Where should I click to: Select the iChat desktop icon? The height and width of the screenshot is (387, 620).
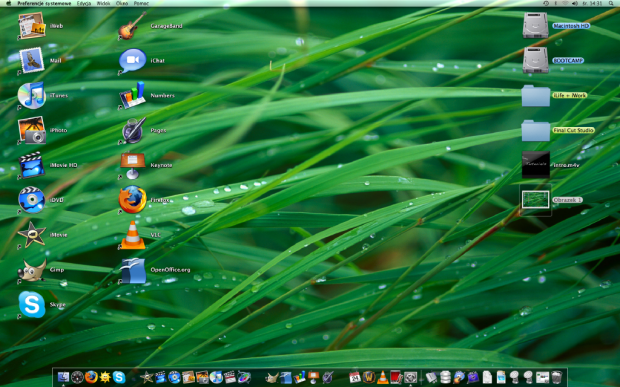pyautogui.click(x=132, y=60)
